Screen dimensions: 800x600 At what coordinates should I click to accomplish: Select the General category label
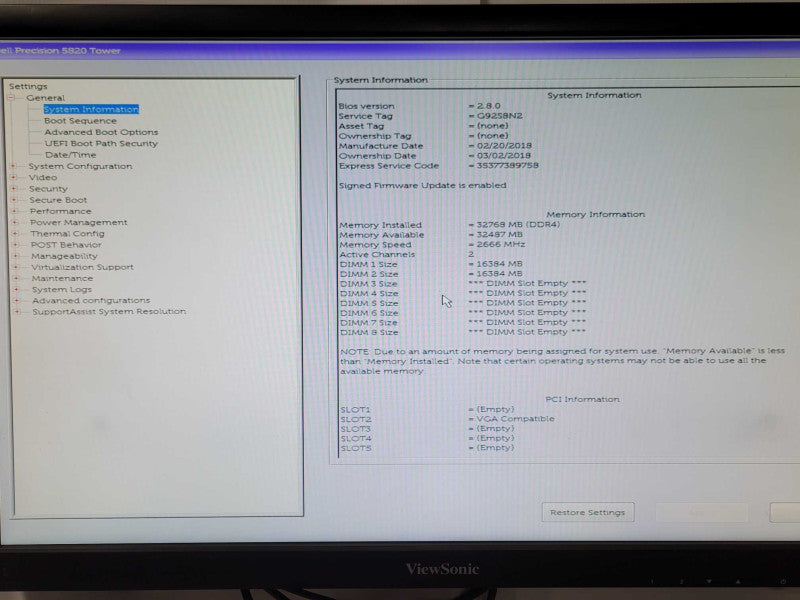(x=45, y=97)
